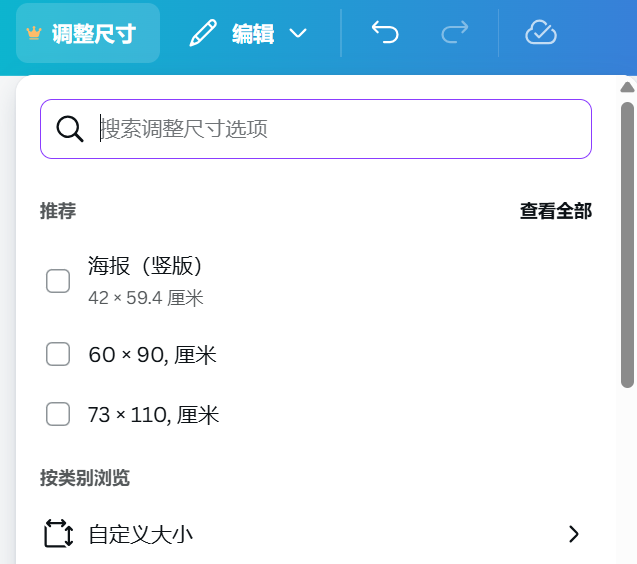Click the magnifier icon in the search box

point(70,129)
